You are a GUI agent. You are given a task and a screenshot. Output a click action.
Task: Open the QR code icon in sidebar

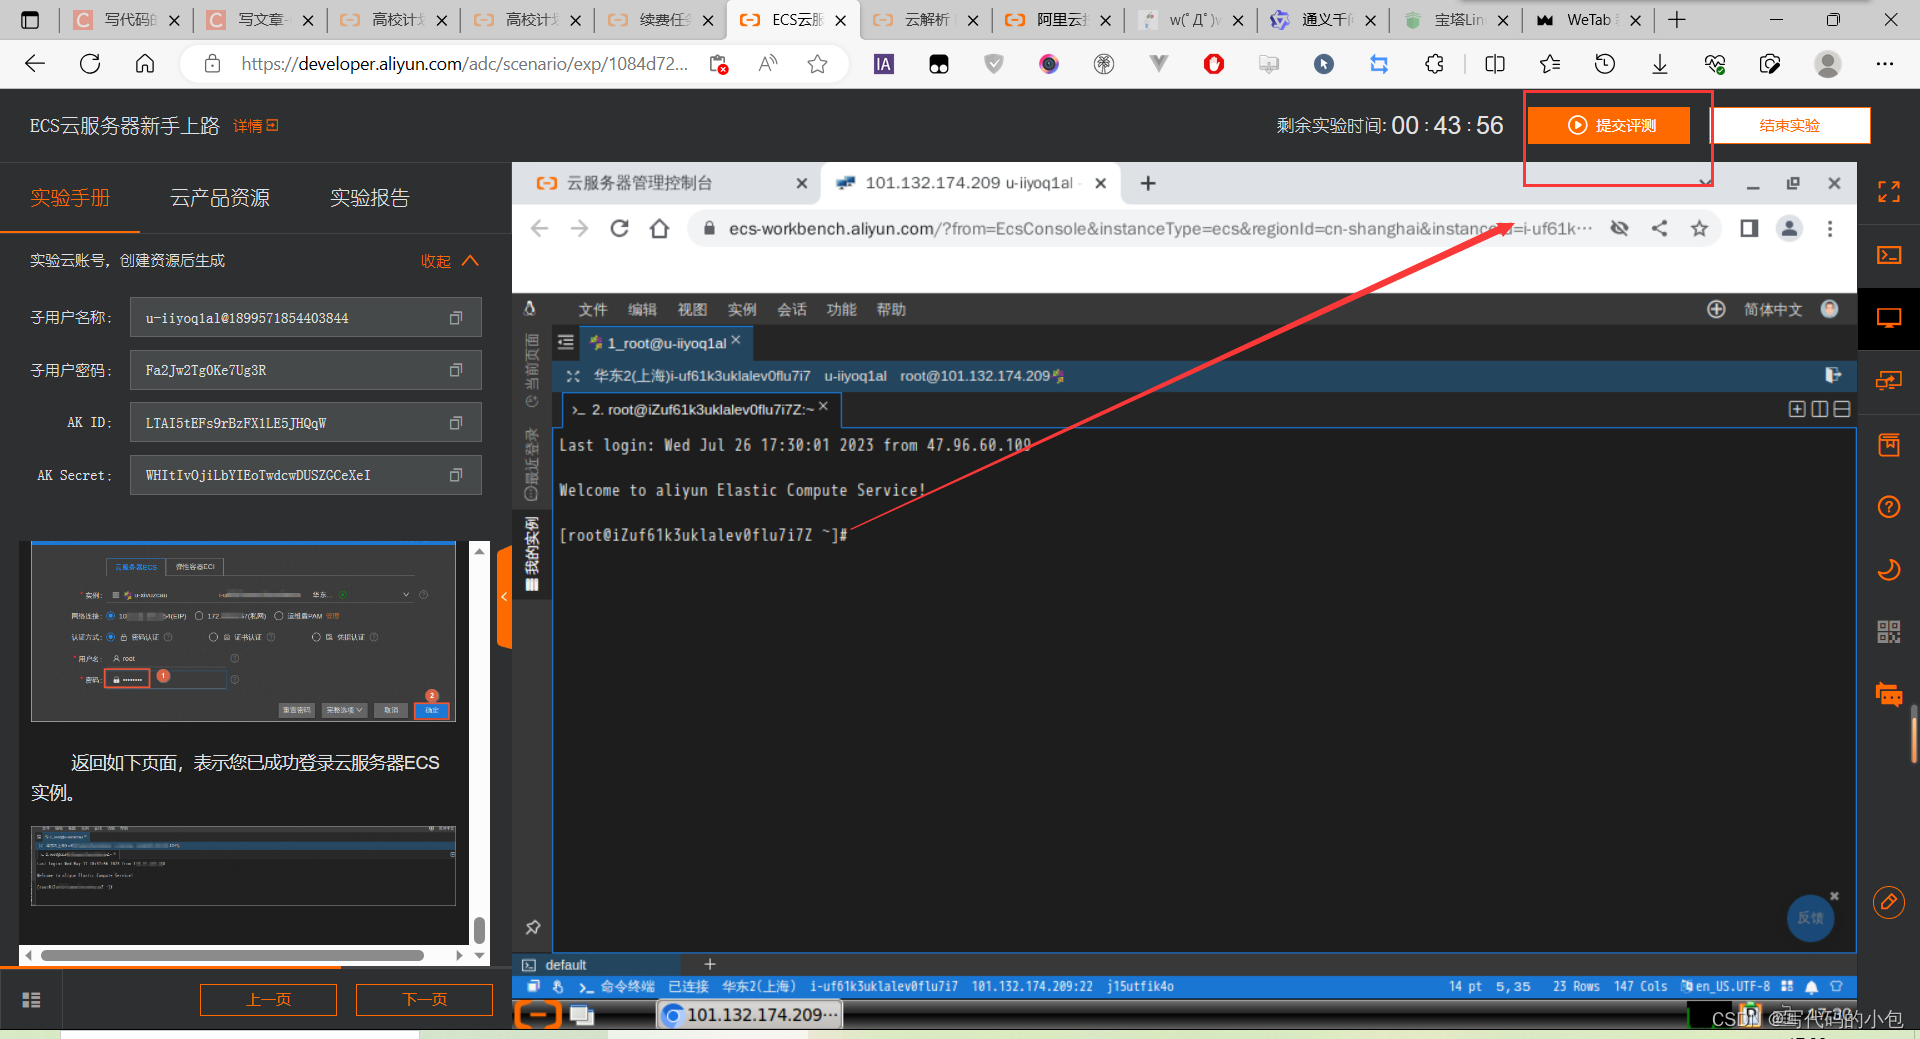coord(1888,632)
